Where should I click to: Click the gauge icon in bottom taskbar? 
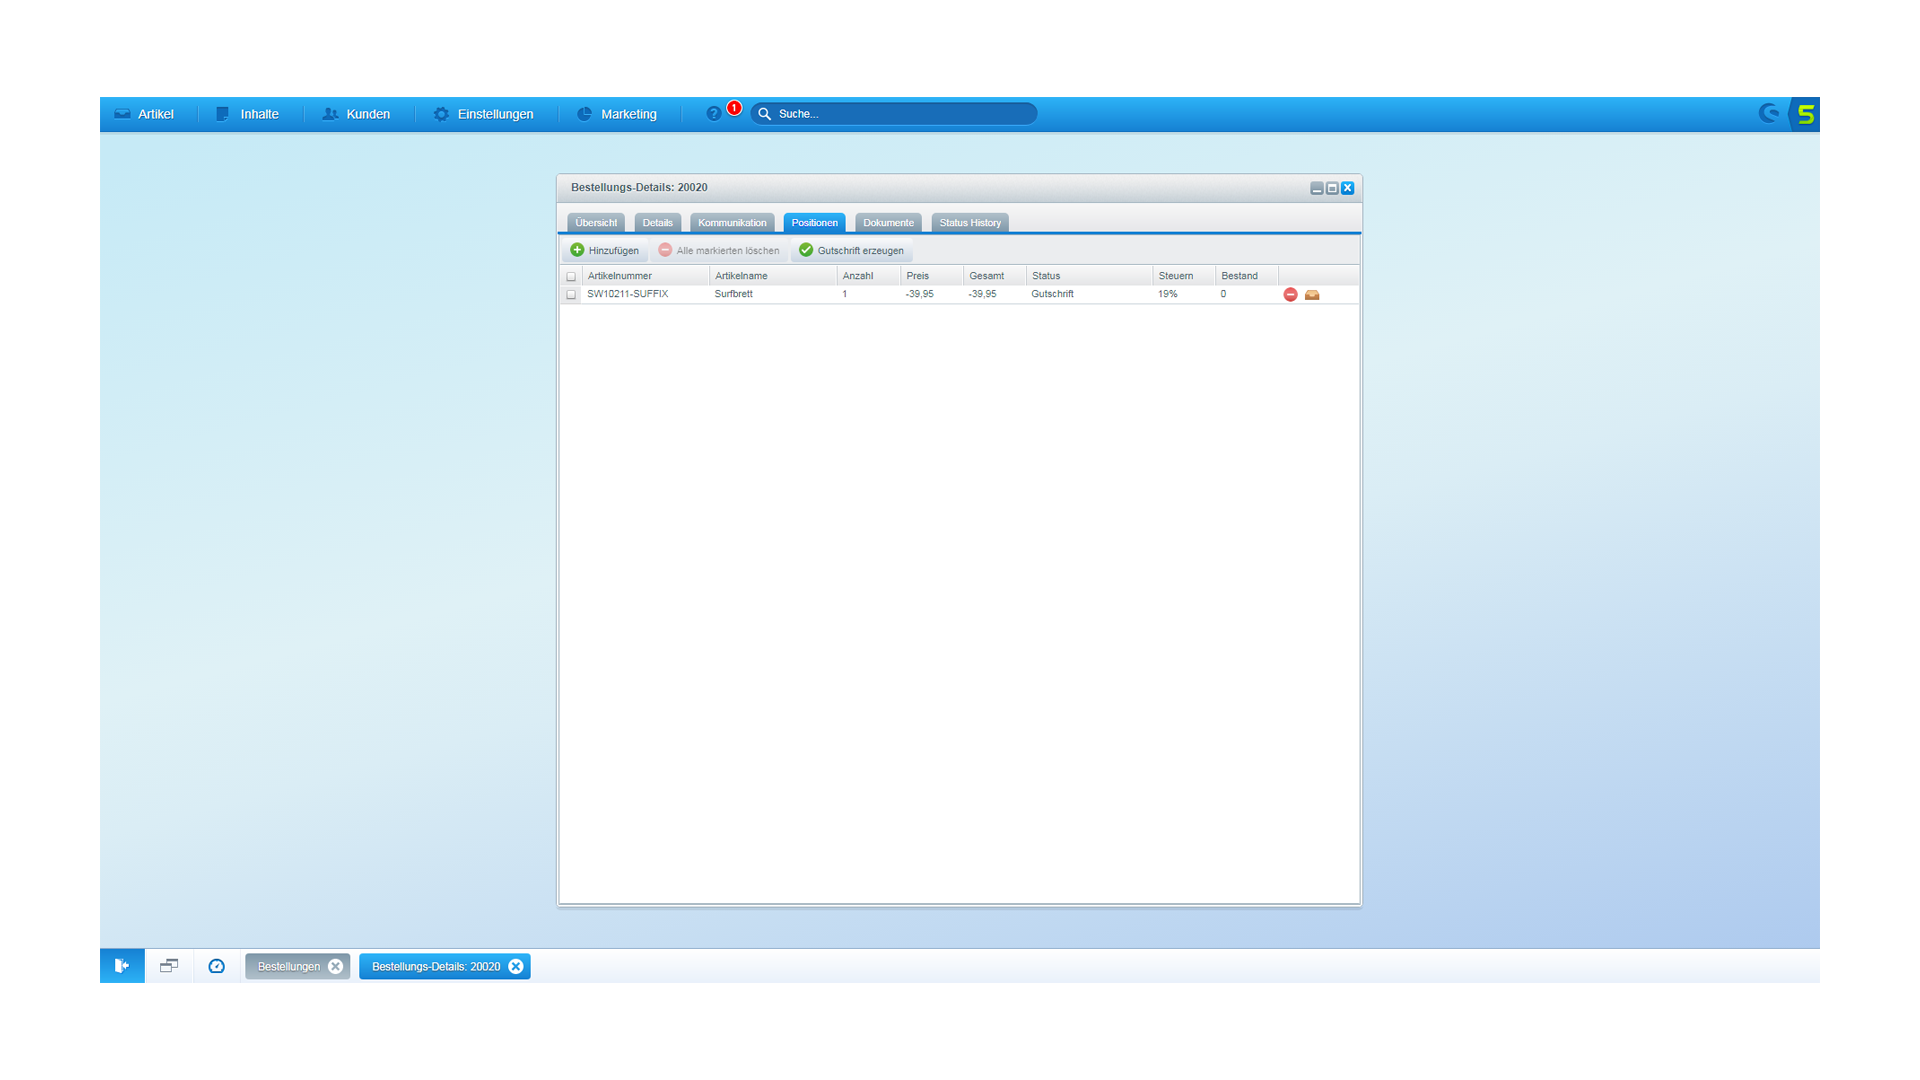(x=217, y=966)
